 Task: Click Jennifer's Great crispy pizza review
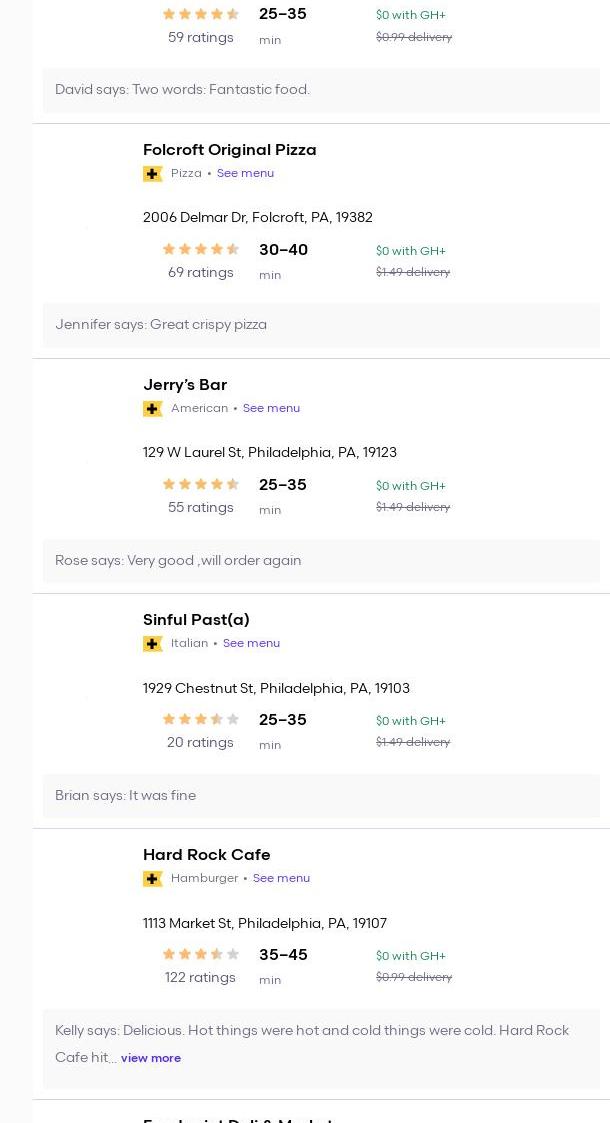tap(161, 325)
